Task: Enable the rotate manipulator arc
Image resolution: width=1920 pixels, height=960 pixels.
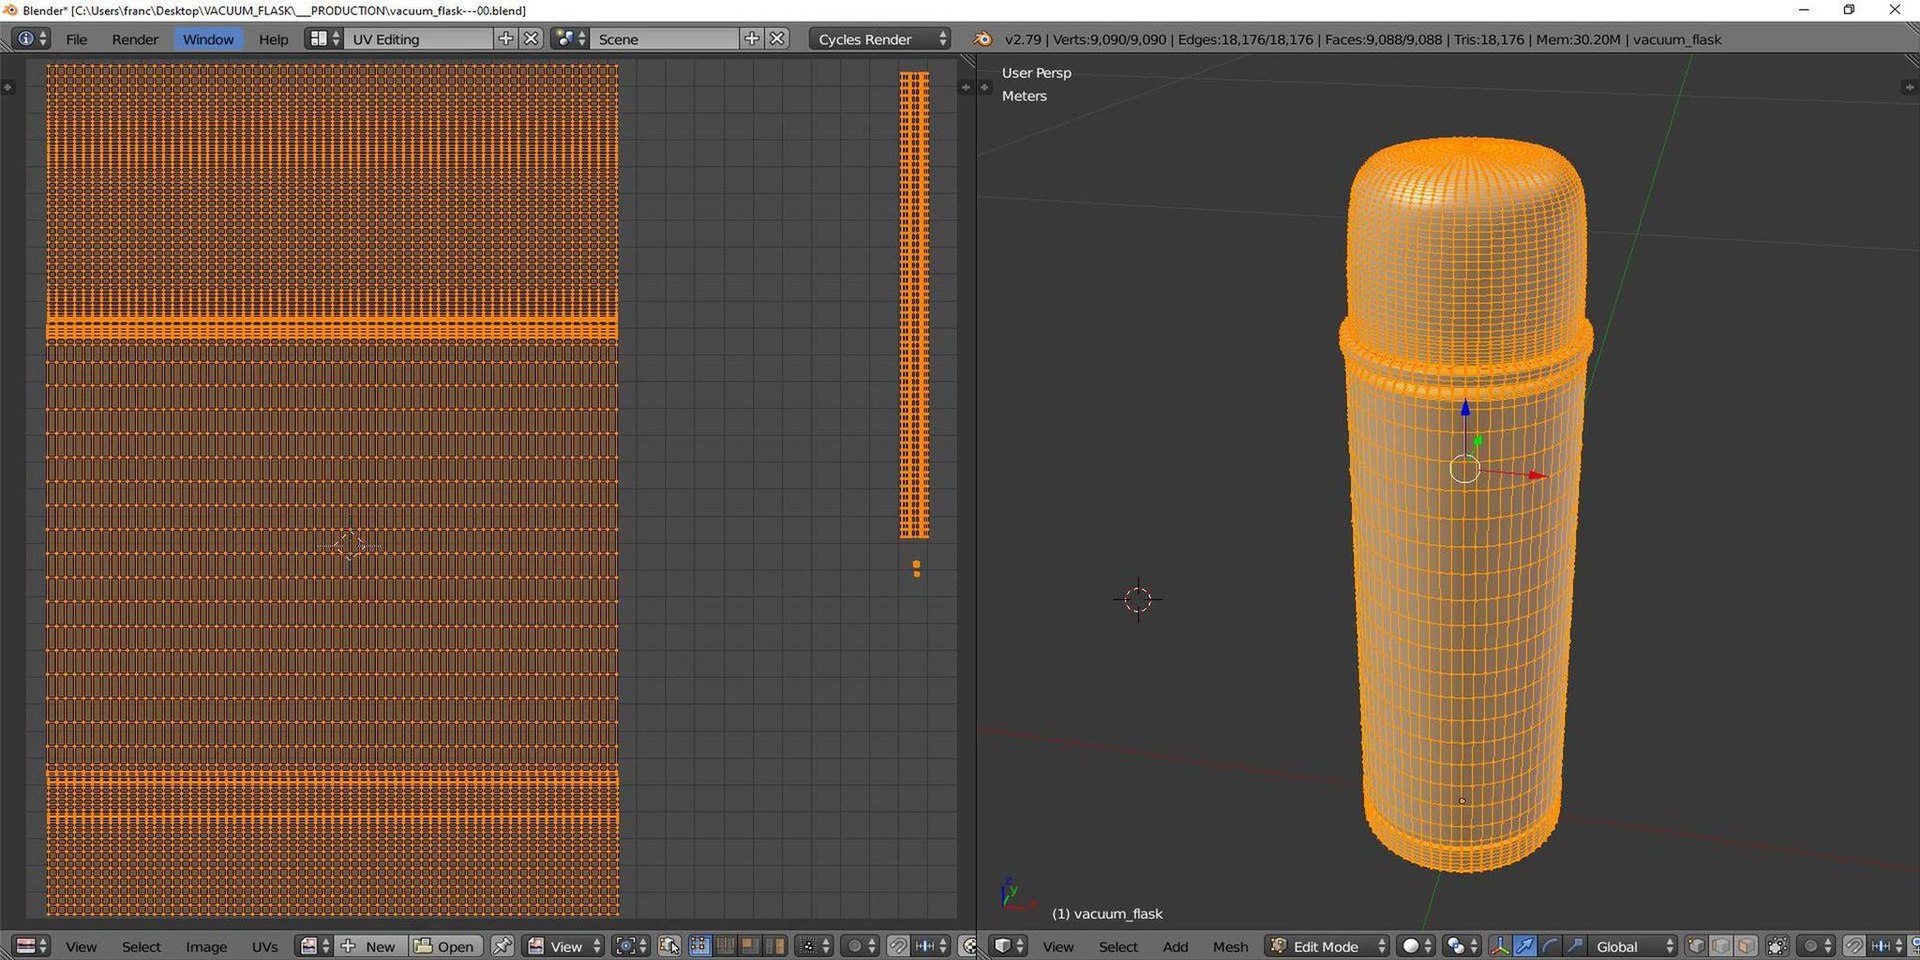Action: click(x=1549, y=946)
